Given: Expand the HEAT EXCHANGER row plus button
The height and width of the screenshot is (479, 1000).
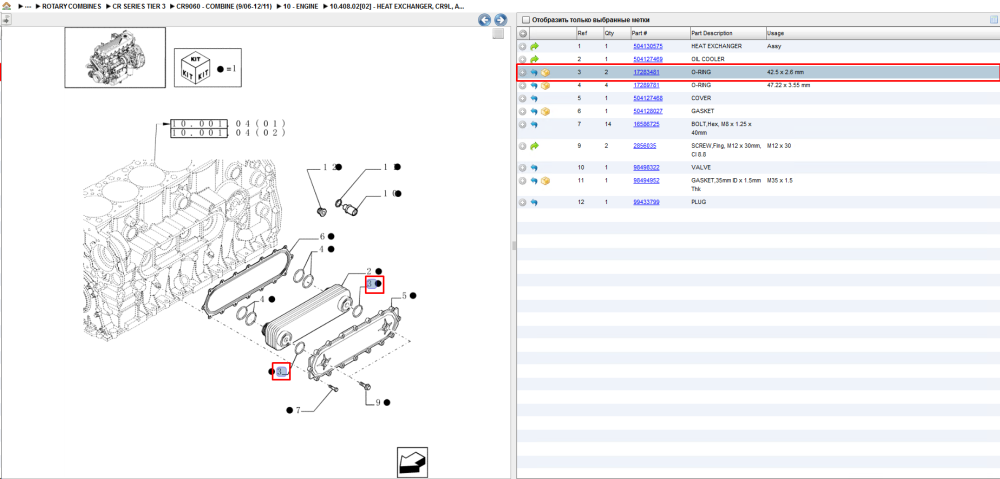Looking at the screenshot, I should [523, 47].
